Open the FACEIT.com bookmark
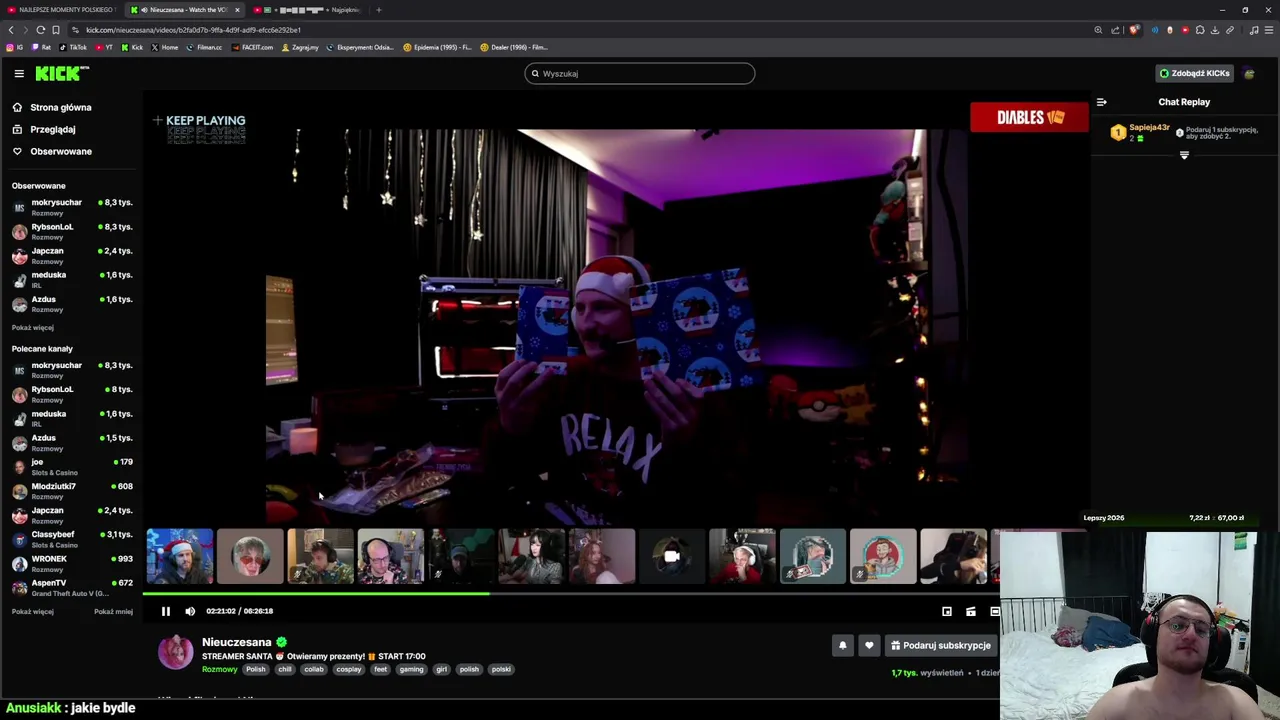 (252, 47)
